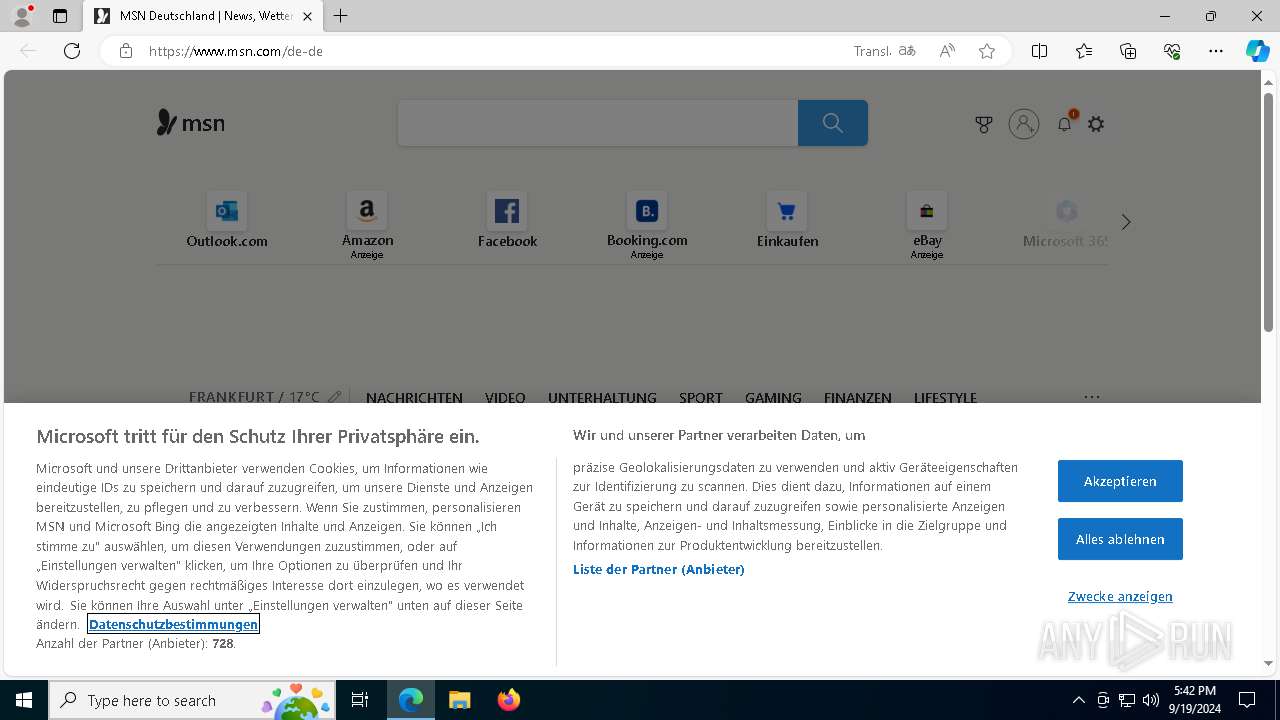Open the Datenschutzbestimmungen link
This screenshot has height=720, width=1280.
pyautogui.click(x=173, y=624)
